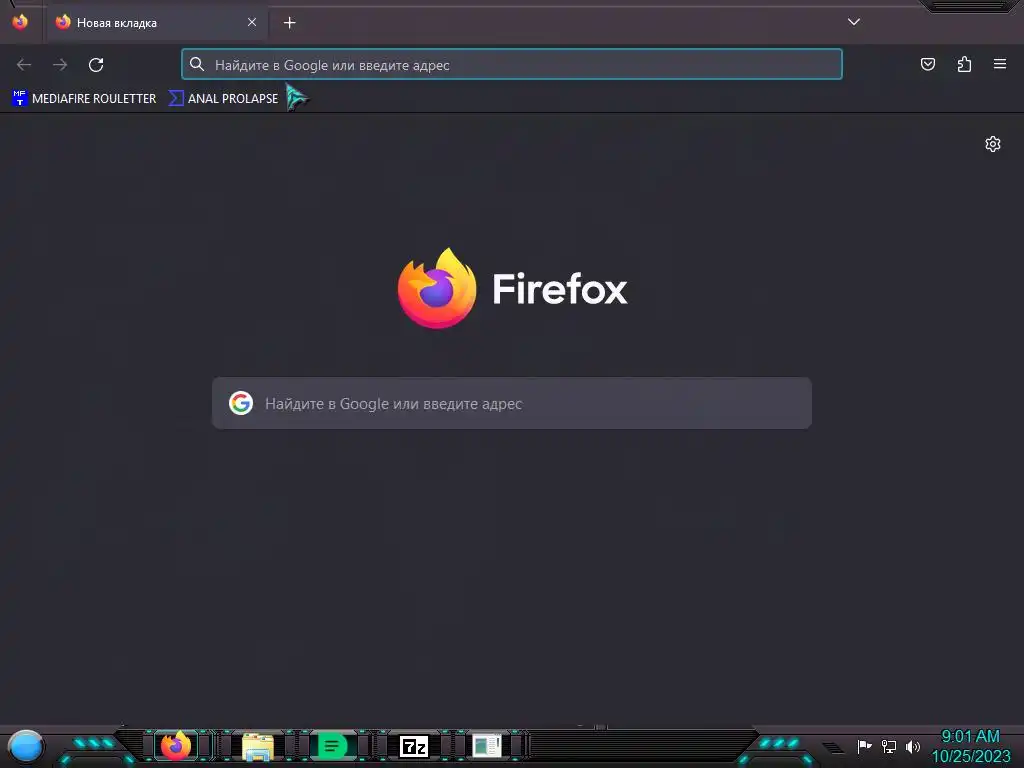
Task: Save page to Pocket
Action: tap(927, 64)
